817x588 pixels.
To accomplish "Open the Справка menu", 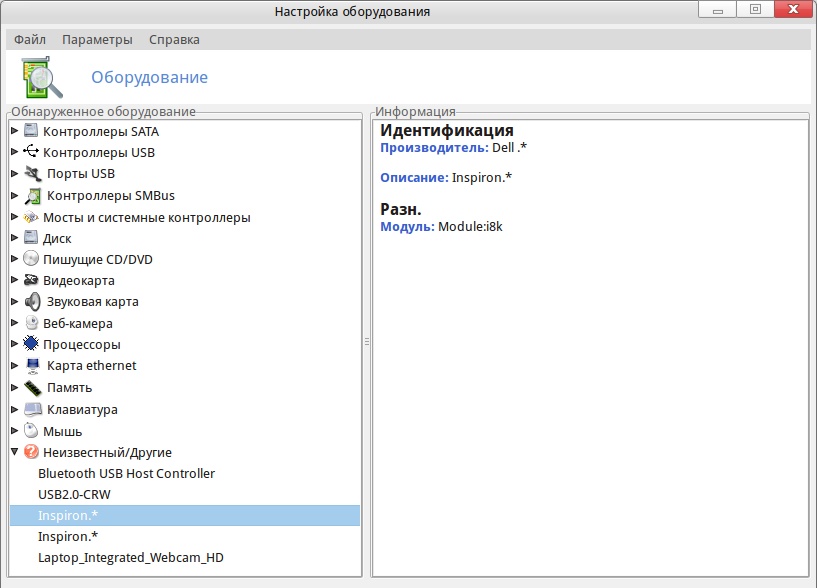I will (174, 40).
